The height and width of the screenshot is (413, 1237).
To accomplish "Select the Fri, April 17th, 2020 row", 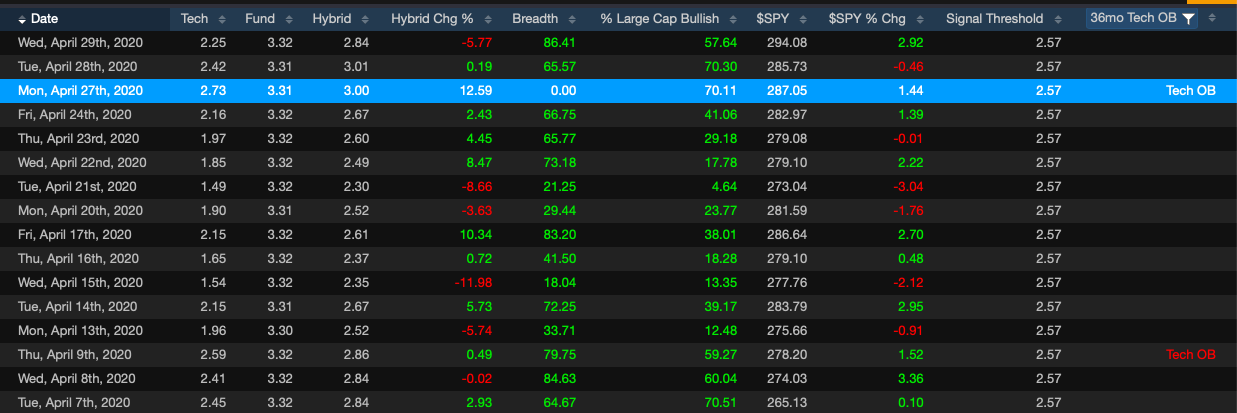I will point(618,235).
